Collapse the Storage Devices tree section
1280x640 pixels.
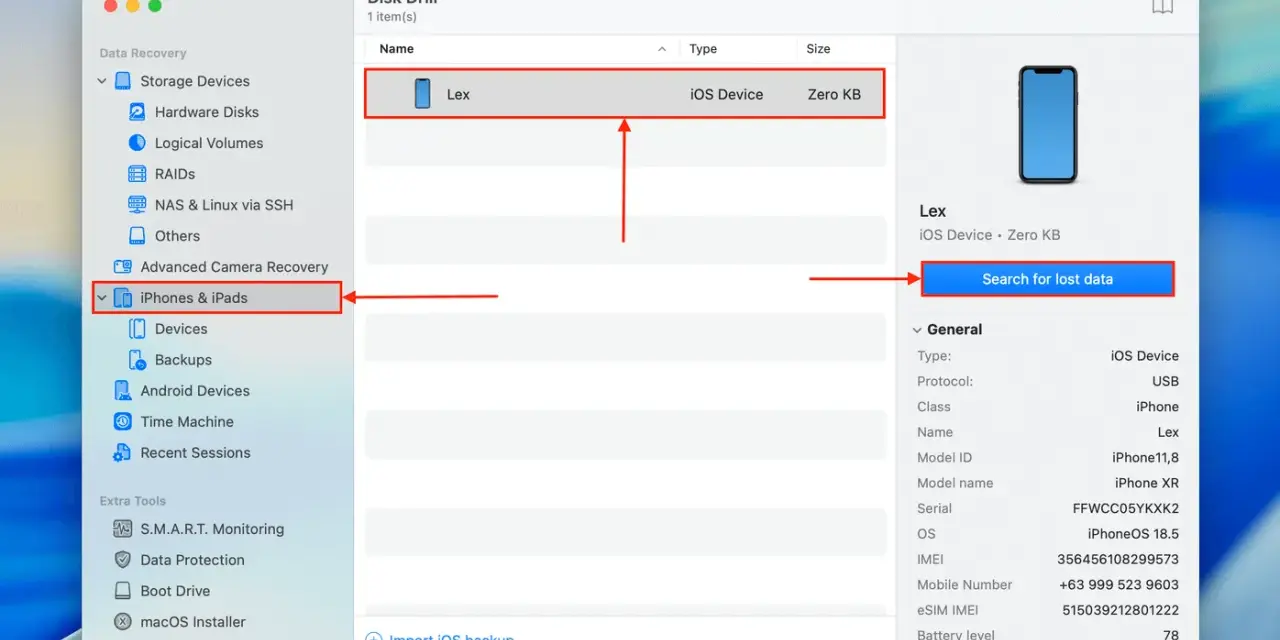point(102,81)
